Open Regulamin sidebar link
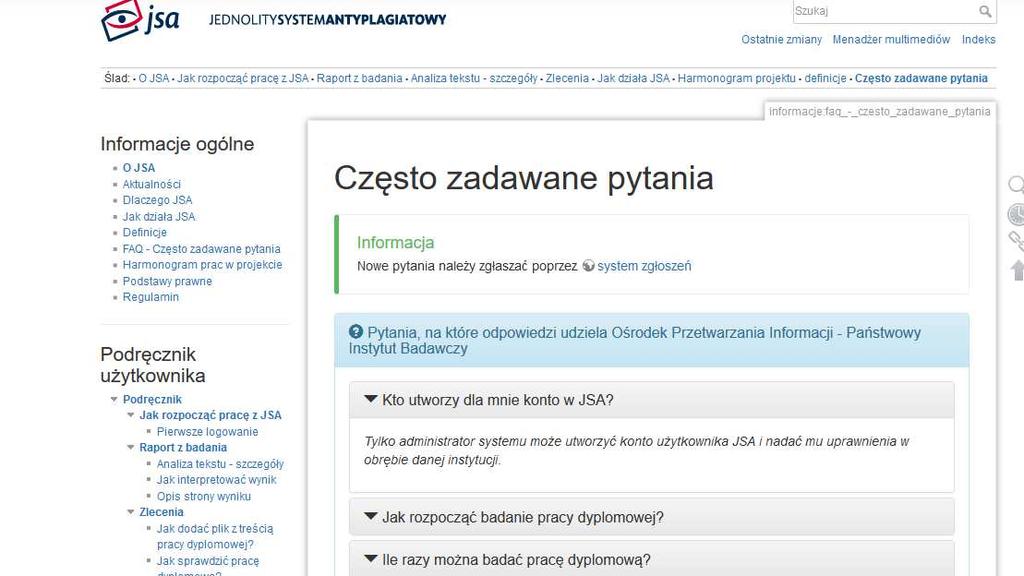This screenshot has height=576, width=1024. pyautogui.click(x=151, y=296)
